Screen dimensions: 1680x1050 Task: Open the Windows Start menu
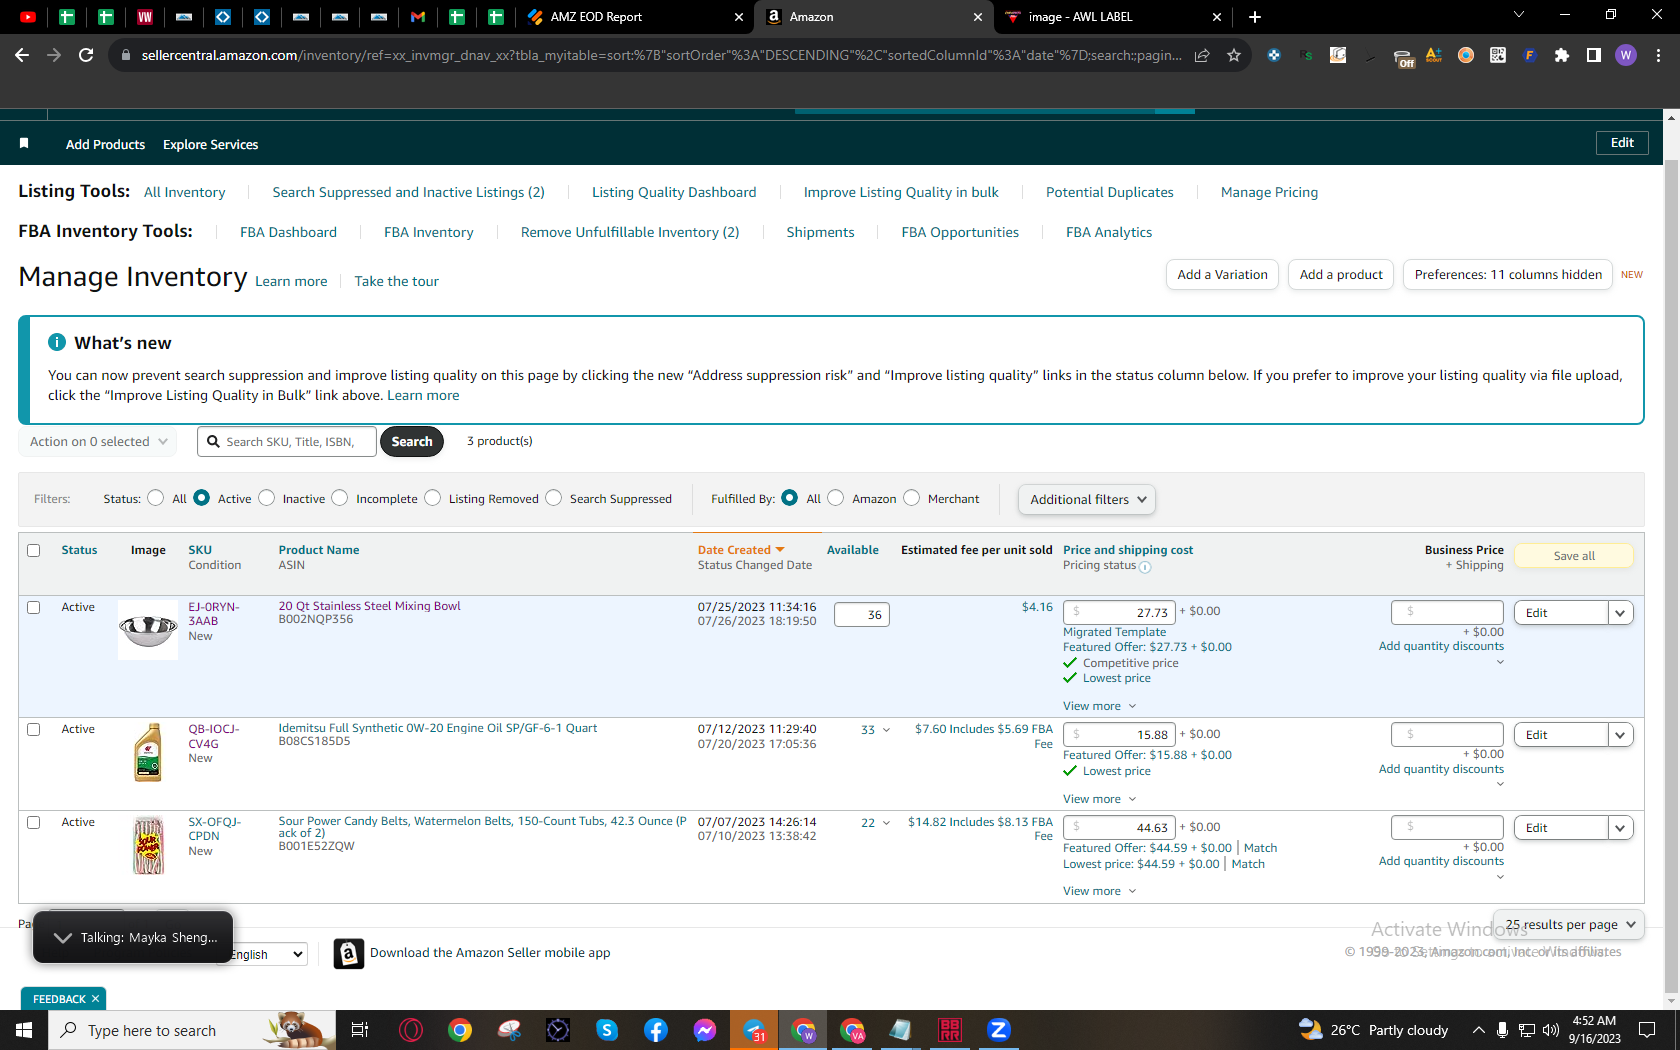[x=24, y=1030]
